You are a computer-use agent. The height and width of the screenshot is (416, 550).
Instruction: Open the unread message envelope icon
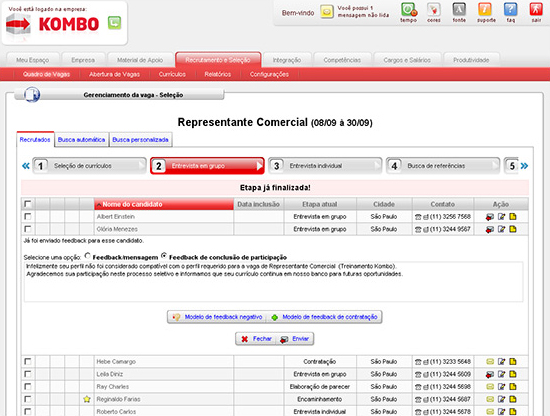[327, 12]
